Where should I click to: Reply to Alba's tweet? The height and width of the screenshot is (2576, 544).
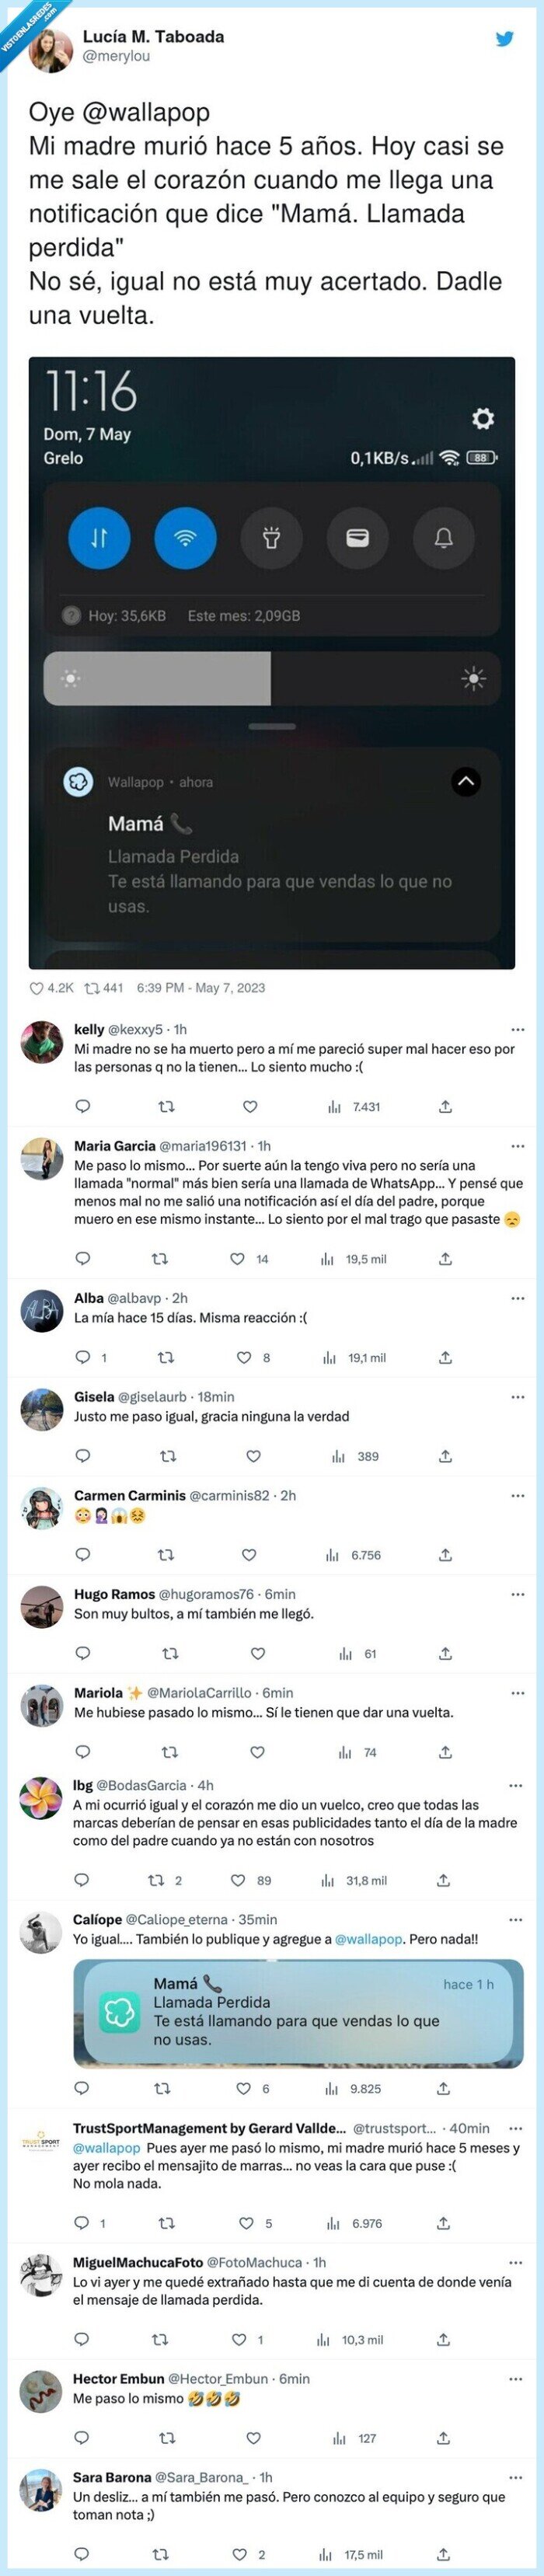click(x=83, y=1357)
